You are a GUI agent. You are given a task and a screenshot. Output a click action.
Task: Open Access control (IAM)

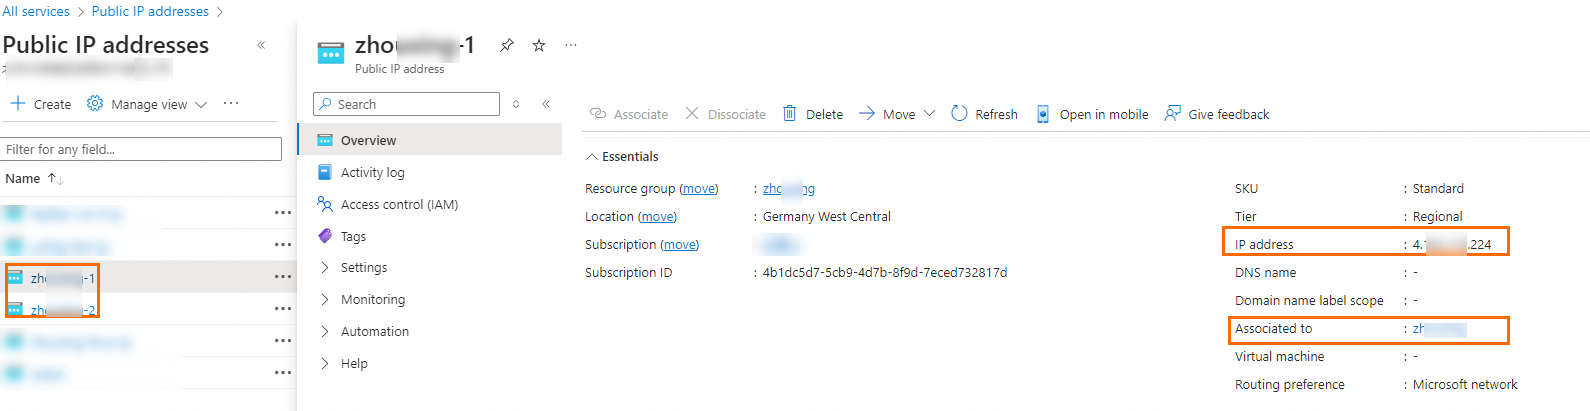(x=399, y=205)
